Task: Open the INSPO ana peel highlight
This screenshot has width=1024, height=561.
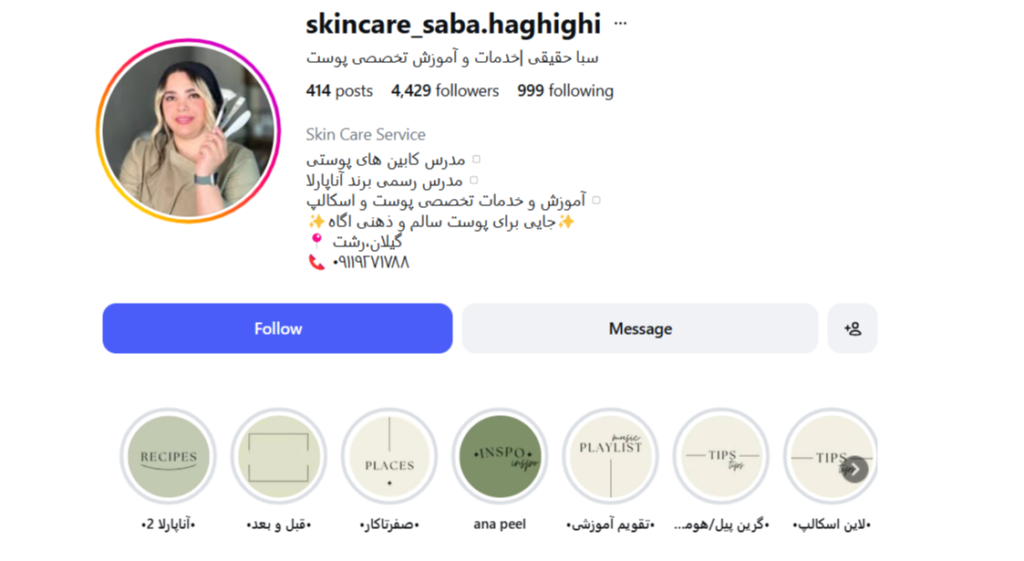Action: tap(500, 457)
